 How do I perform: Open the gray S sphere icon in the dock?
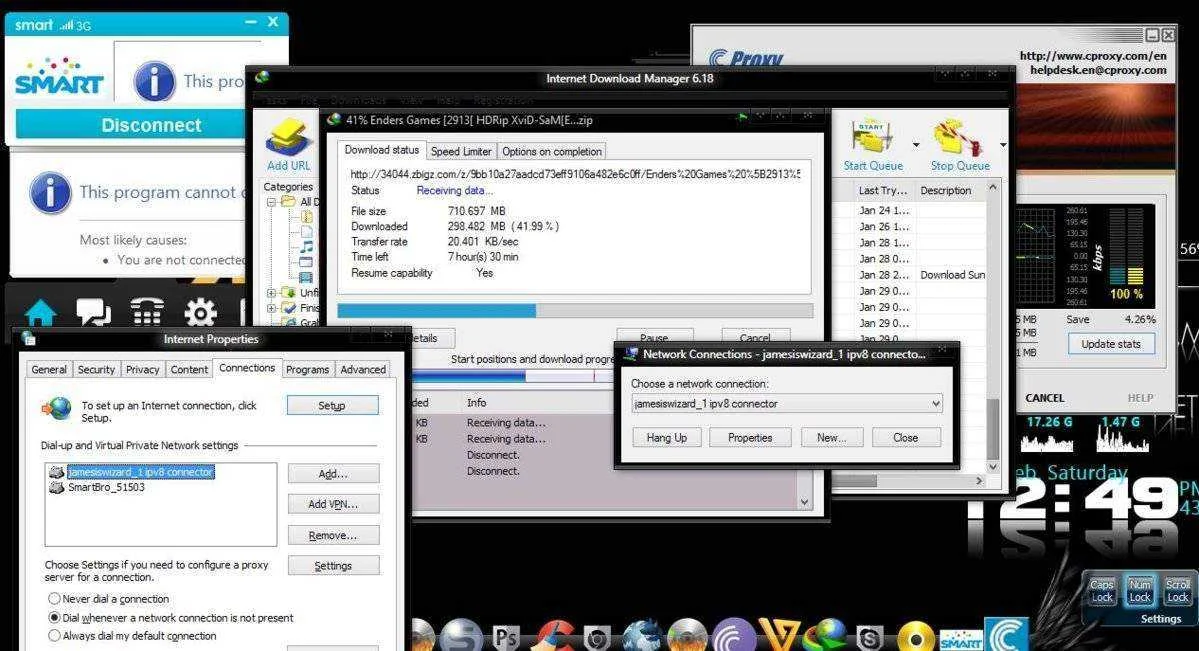[x=460, y=636]
